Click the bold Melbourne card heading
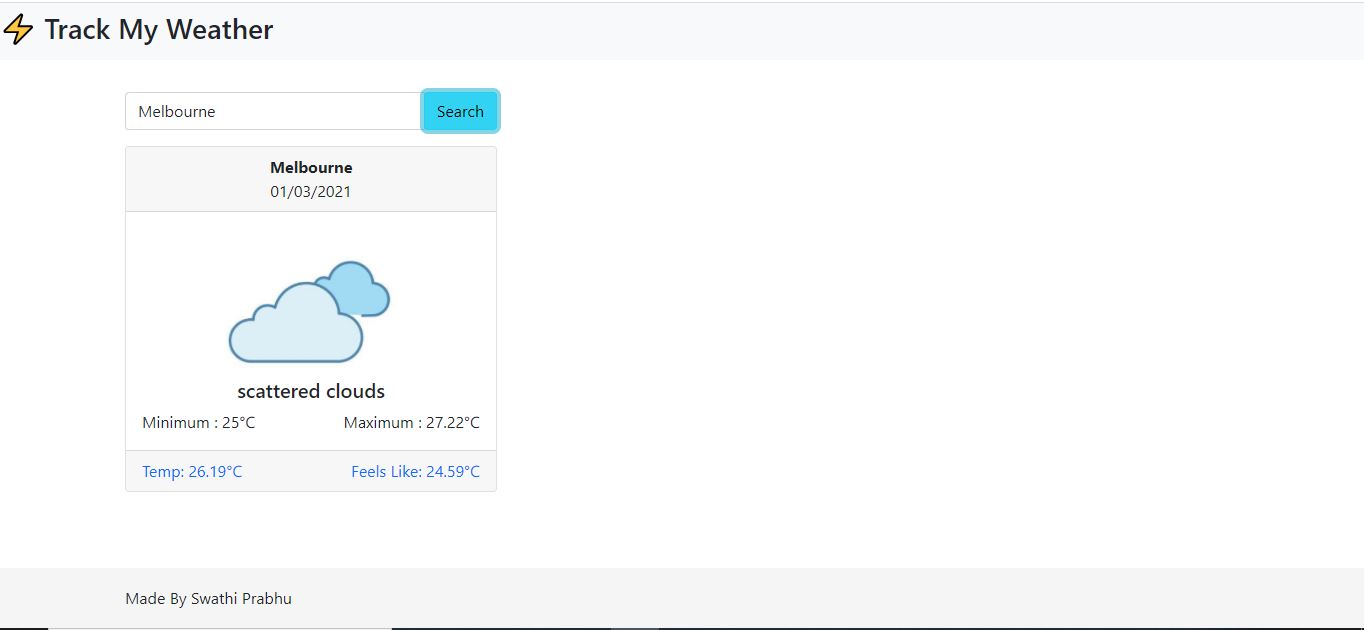 click(x=311, y=167)
